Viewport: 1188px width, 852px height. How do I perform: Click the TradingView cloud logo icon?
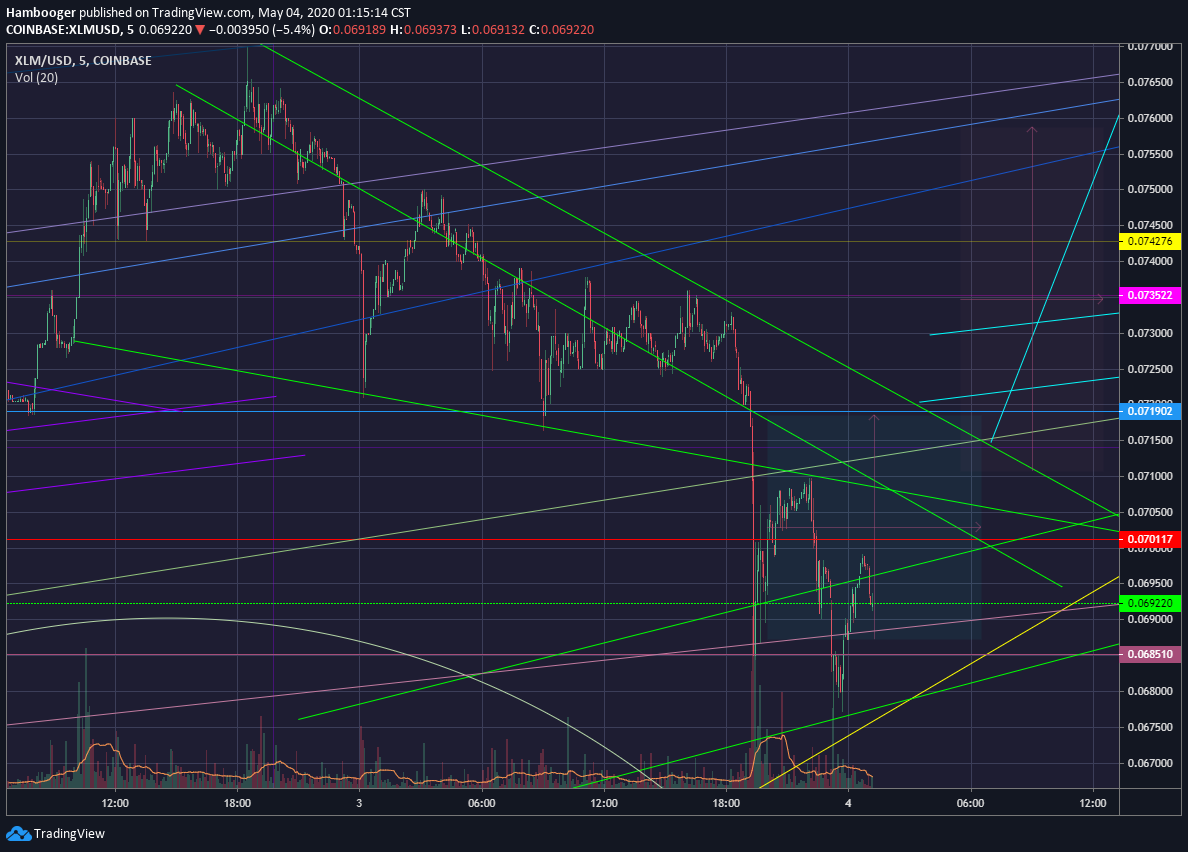18,834
